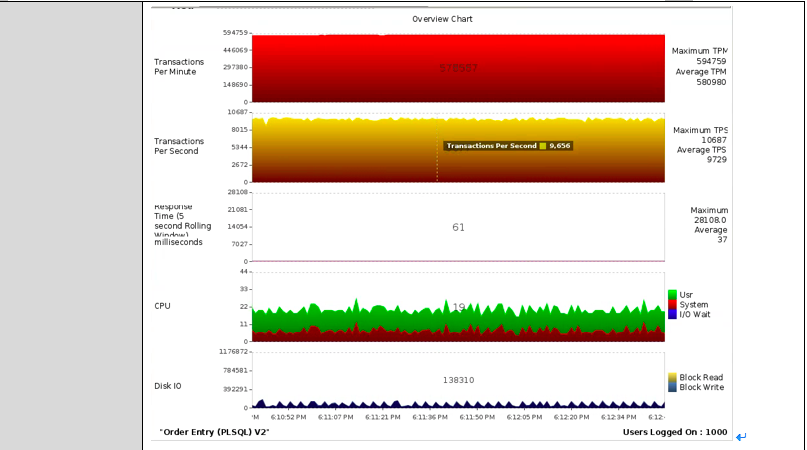Click the 9,656 value in the tooltip
The height and width of the screenshot is (450, 807).
click(559, 146)
